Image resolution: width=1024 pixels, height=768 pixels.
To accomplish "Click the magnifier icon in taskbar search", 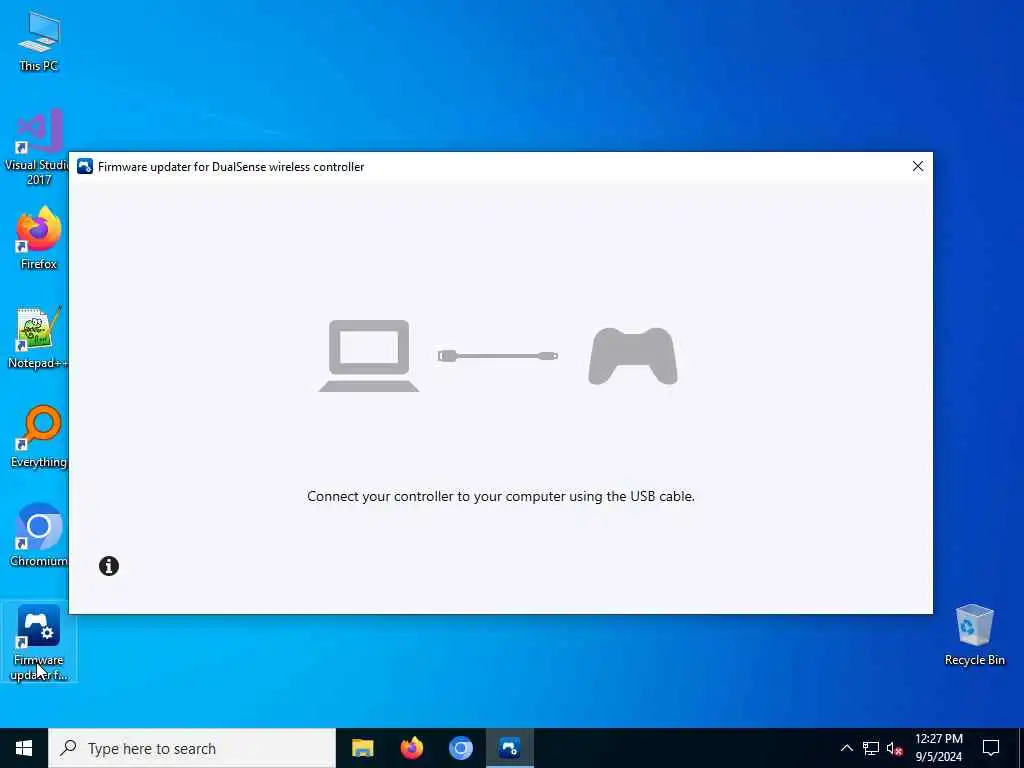I will (68, 748).
